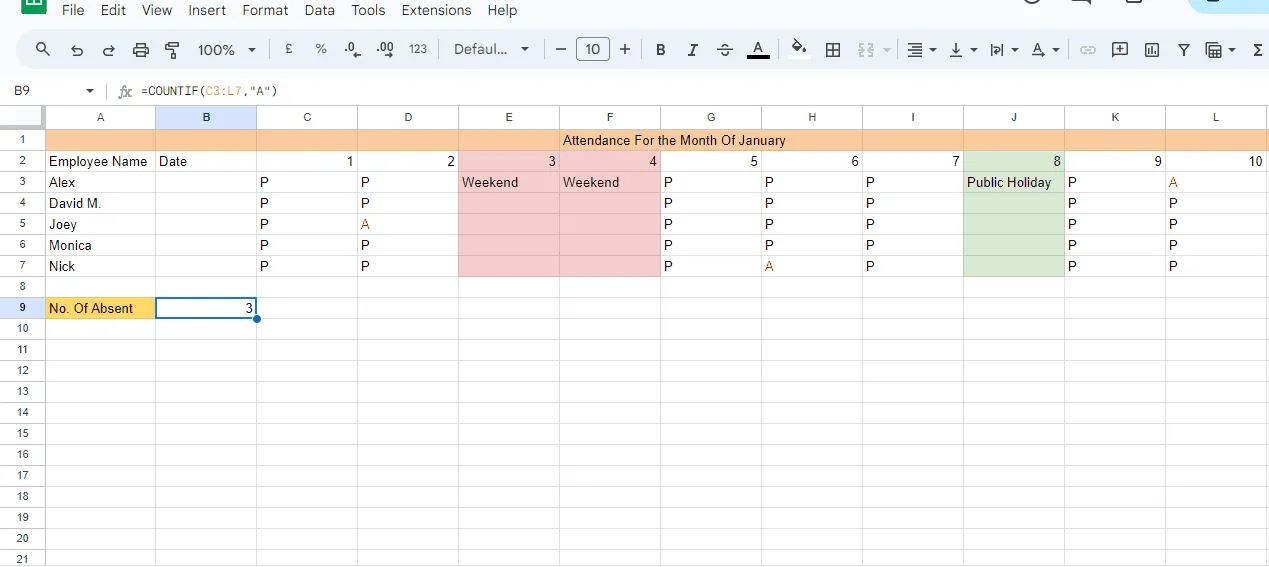Open vertical align dropdown
1269x567 pixels.
[963, 49]
